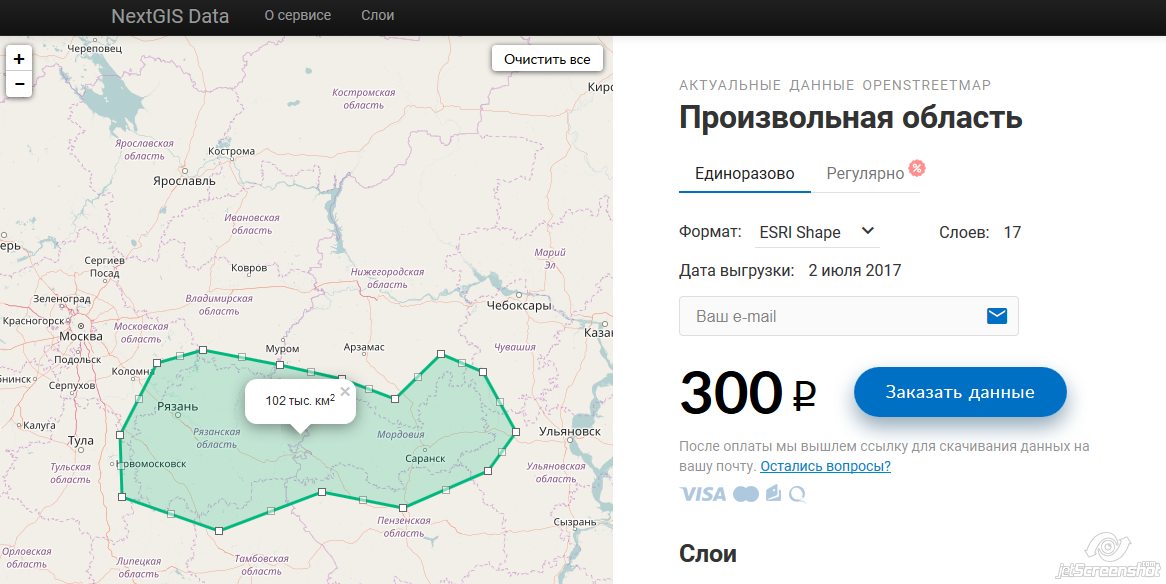The image size is (1166, 584).
Task: Click the Очистить все button
Action: [547, 60]
